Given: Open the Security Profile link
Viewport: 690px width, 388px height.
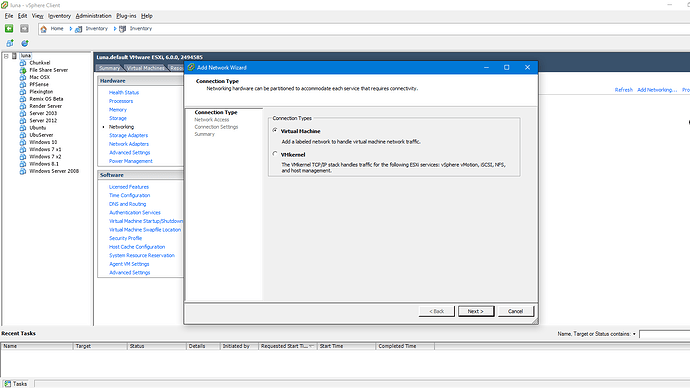Looking at the screenshot, I should 125,238.
